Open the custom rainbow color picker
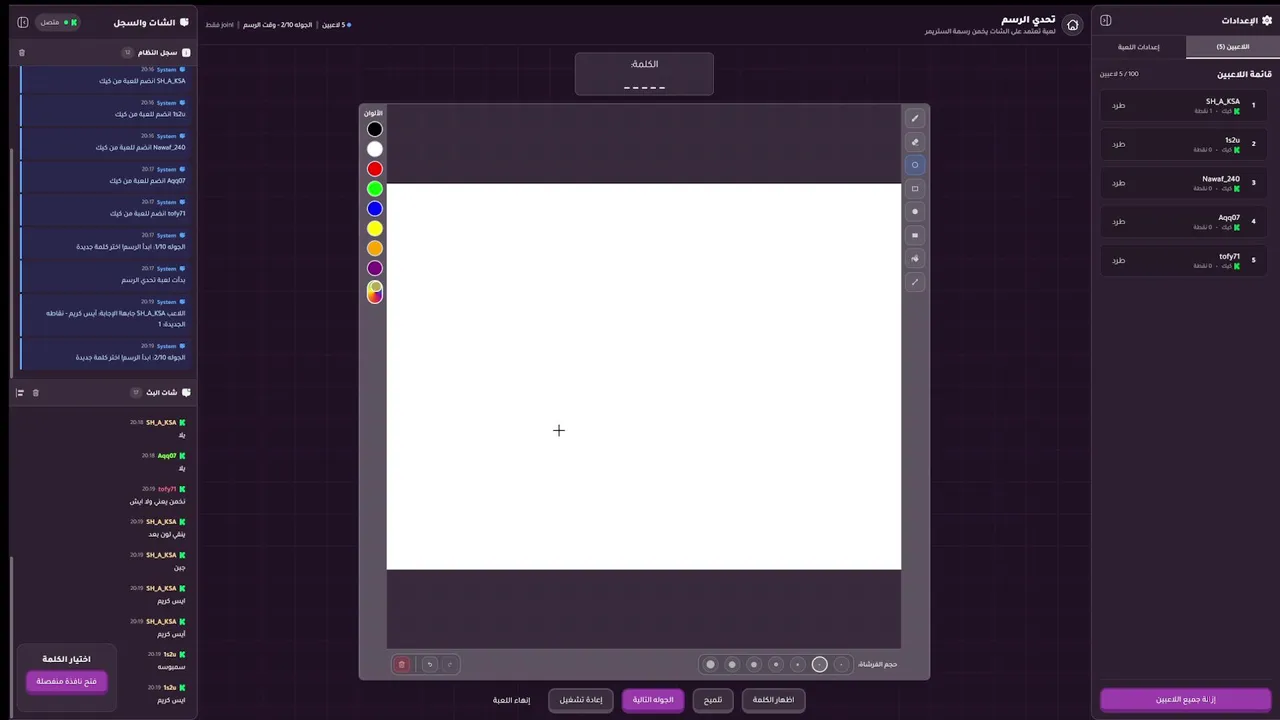 coord(375,291)
